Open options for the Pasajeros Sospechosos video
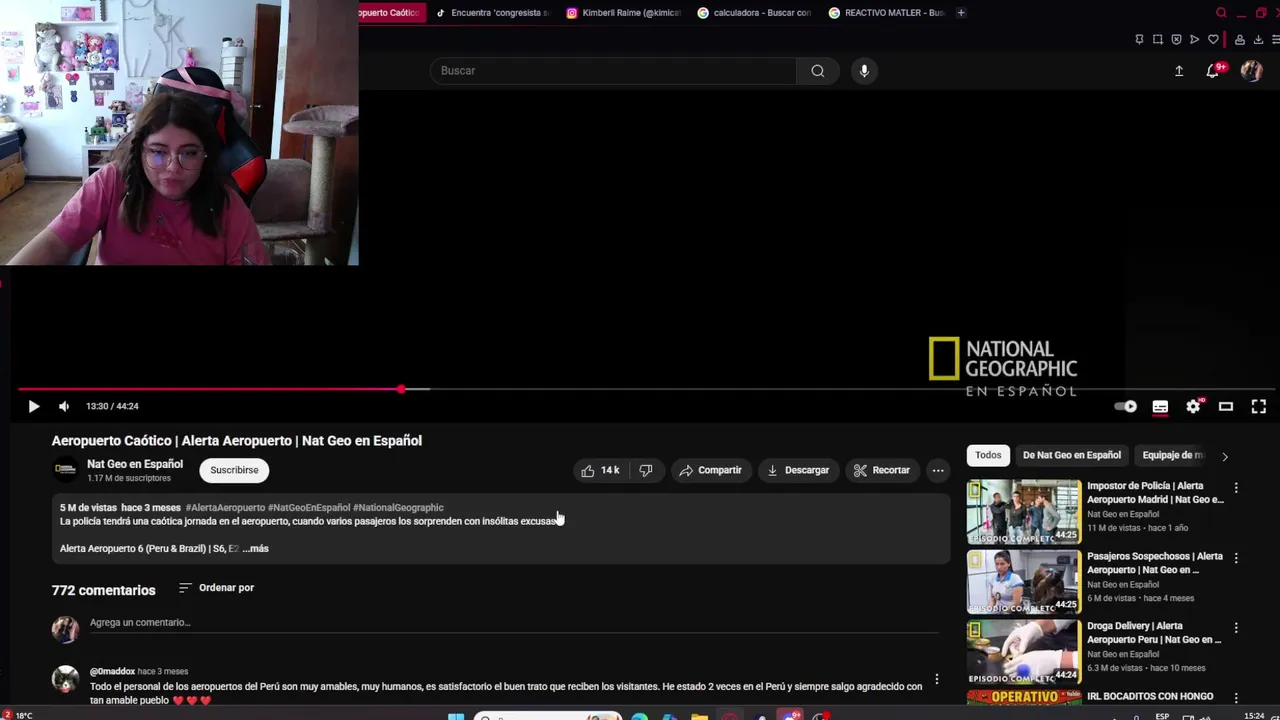Image resolution: width=1280 pixels, height=720 pixels. click(x=1236, y=558)
